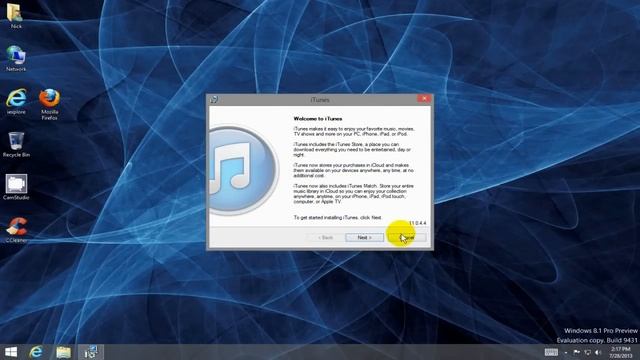Open the volume control tray icon
This screenshot has height=360, width=640.
pyautogui.click(x=598, y=352)
